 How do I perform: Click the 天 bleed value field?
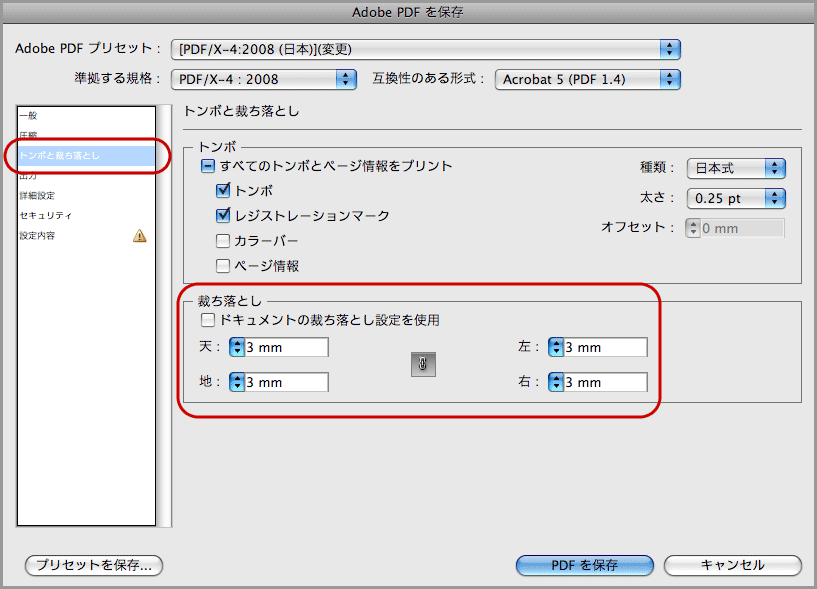pos(287,347)
